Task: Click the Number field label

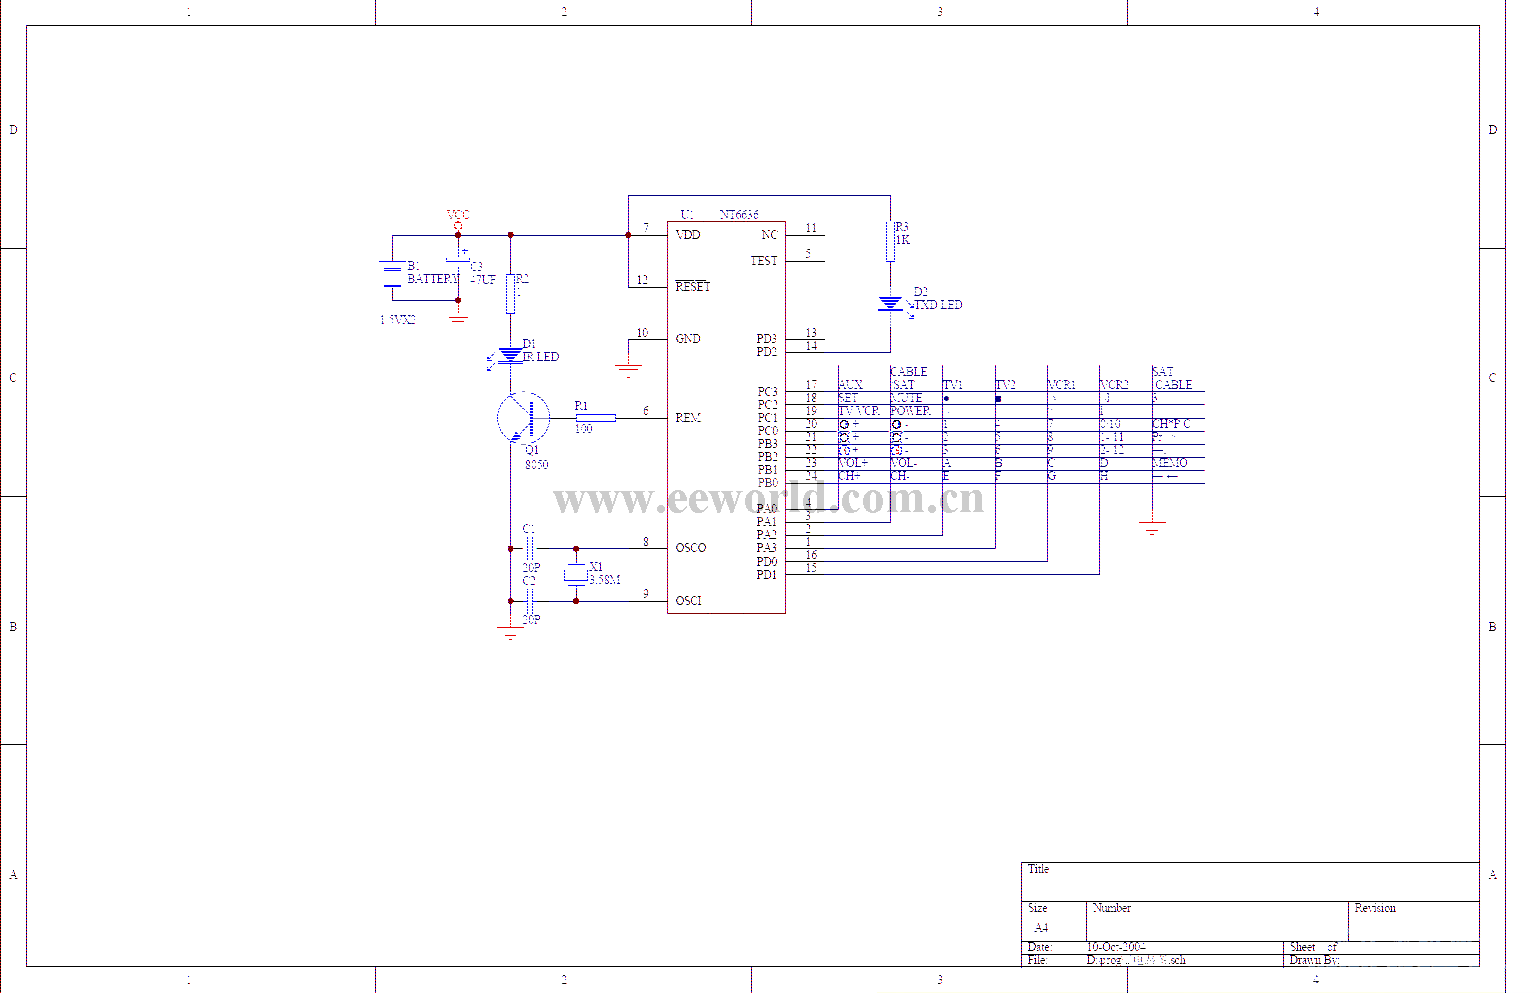Action: coord(1111,908)
